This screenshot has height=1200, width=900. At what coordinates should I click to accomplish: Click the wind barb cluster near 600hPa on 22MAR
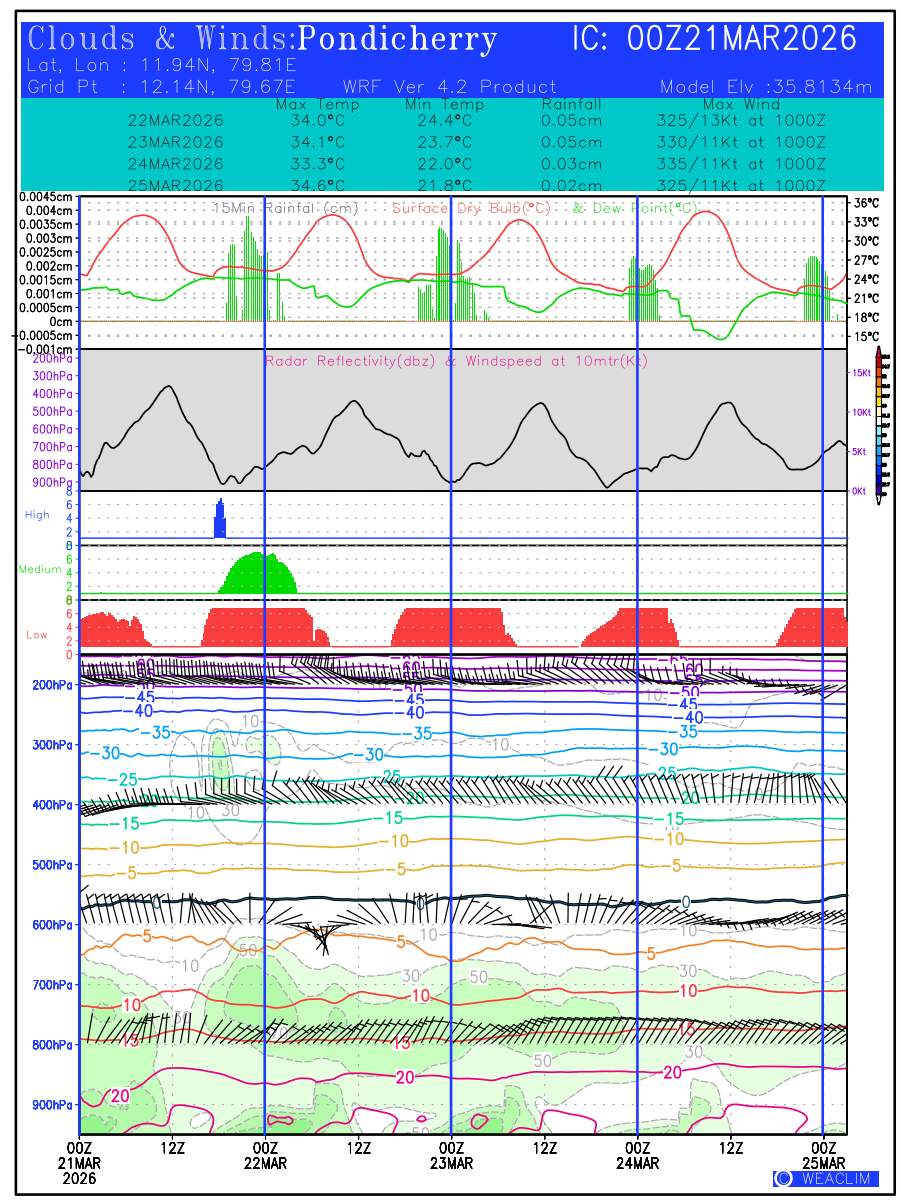pyautogui.click(x=321, y=936)
